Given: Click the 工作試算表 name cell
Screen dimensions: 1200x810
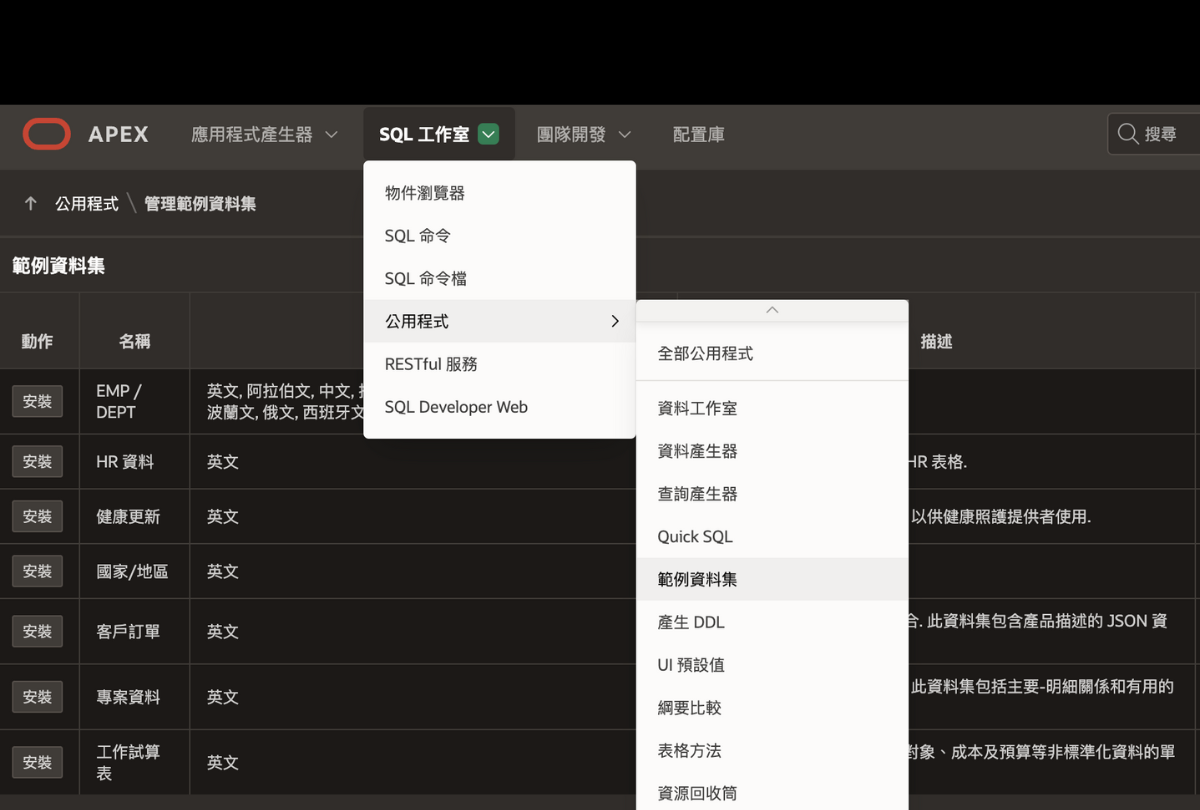Looking at the screenshot, I should click(135, 762).
